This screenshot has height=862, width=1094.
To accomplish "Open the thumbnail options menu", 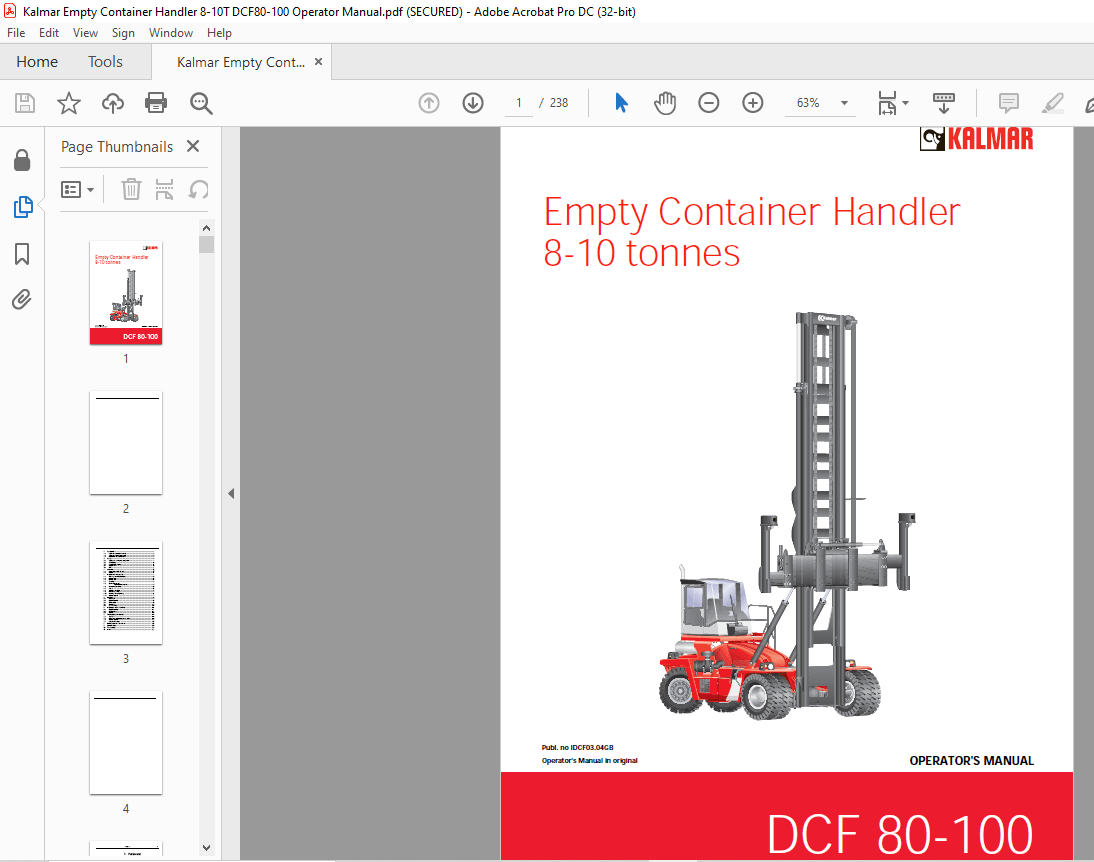I will [x=78, y=189].
